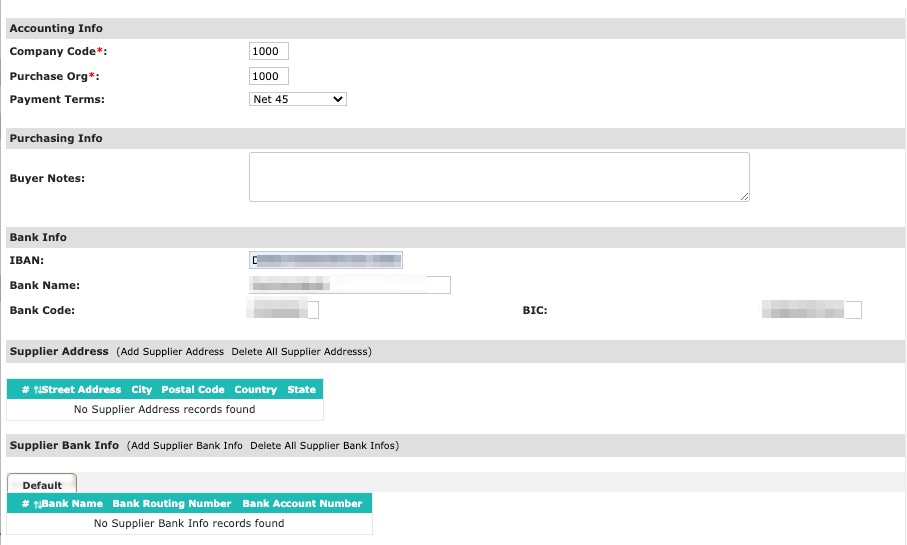Screen dimensions: 907x545
Task: Click into the Purchase Org field
Action: pos(268,76)
